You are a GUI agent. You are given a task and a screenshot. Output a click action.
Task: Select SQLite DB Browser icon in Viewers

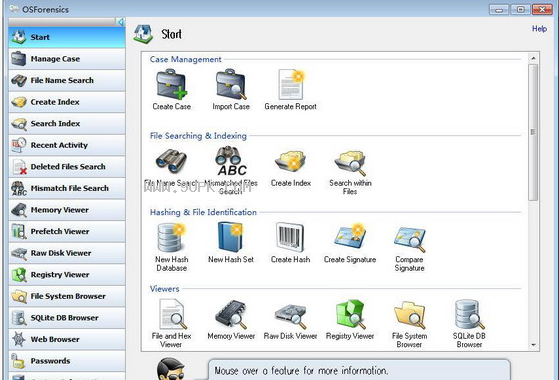click(x=469, y=314)
